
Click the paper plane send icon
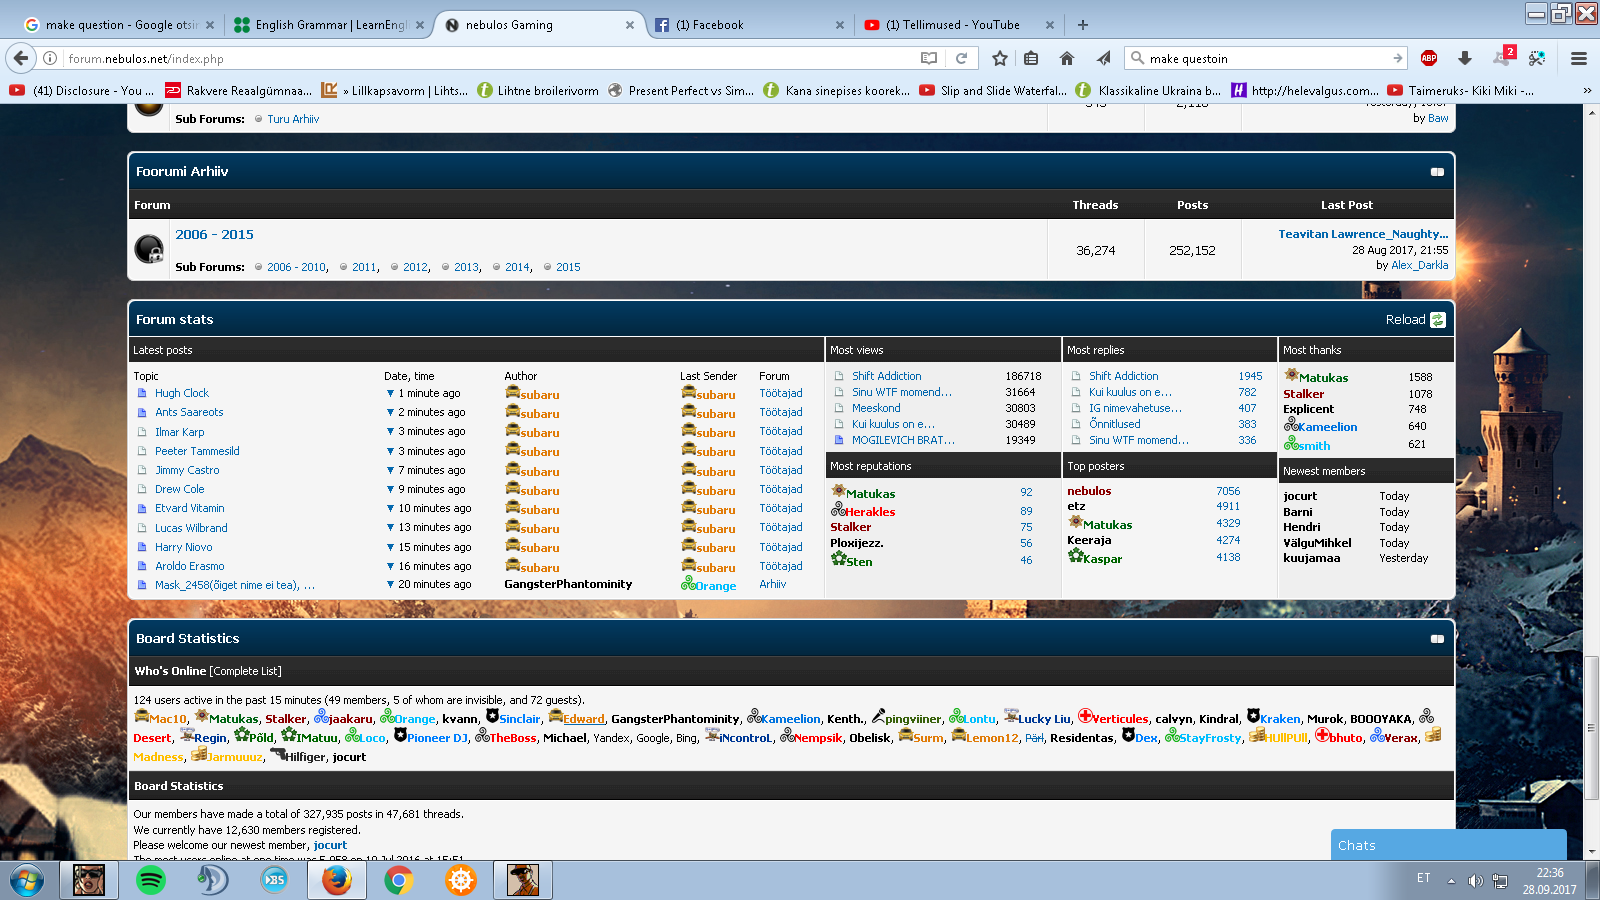coord(1103,58)
